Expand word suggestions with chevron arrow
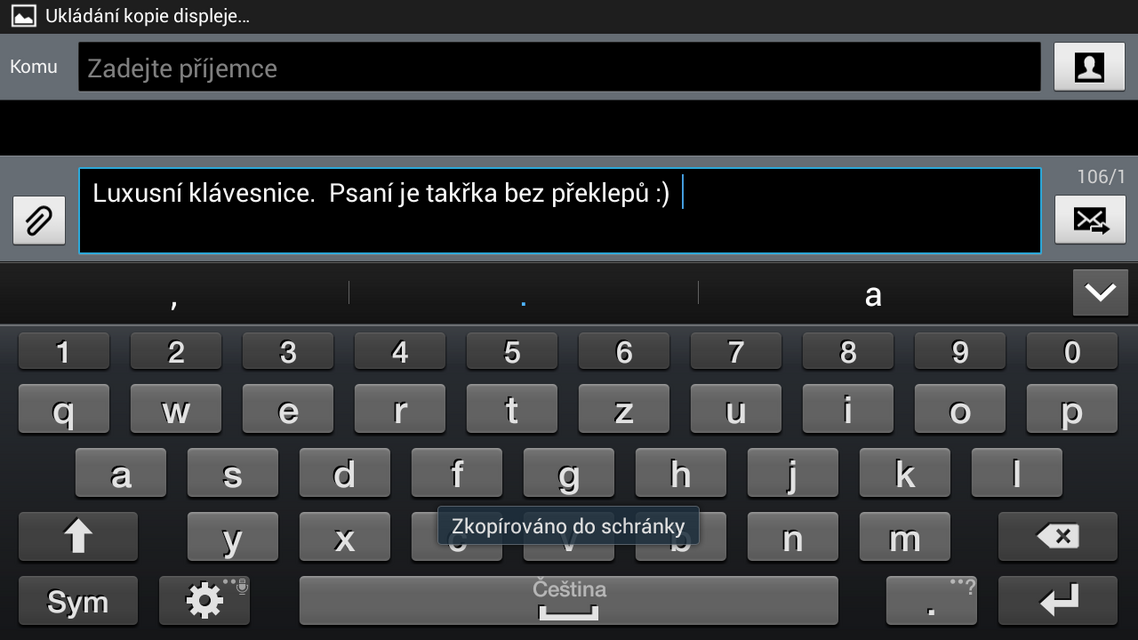The height and width of the screenshot is (640, 1138). [x=1100, y=292]
